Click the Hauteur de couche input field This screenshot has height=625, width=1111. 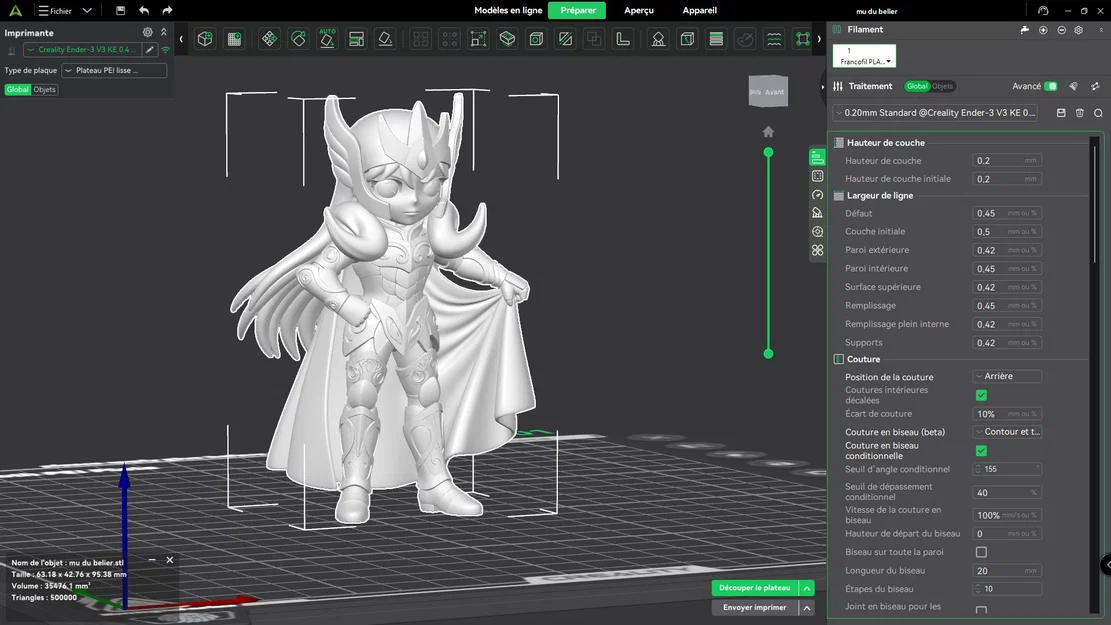[x=1007, y=161]
